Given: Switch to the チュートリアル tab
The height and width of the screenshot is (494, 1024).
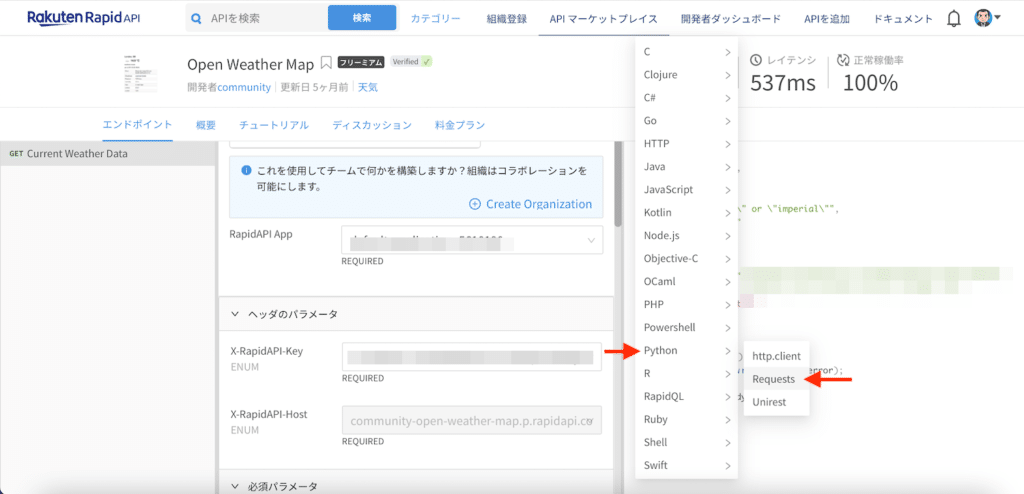Looking at the screenshot, I should [x=273, y=126].
